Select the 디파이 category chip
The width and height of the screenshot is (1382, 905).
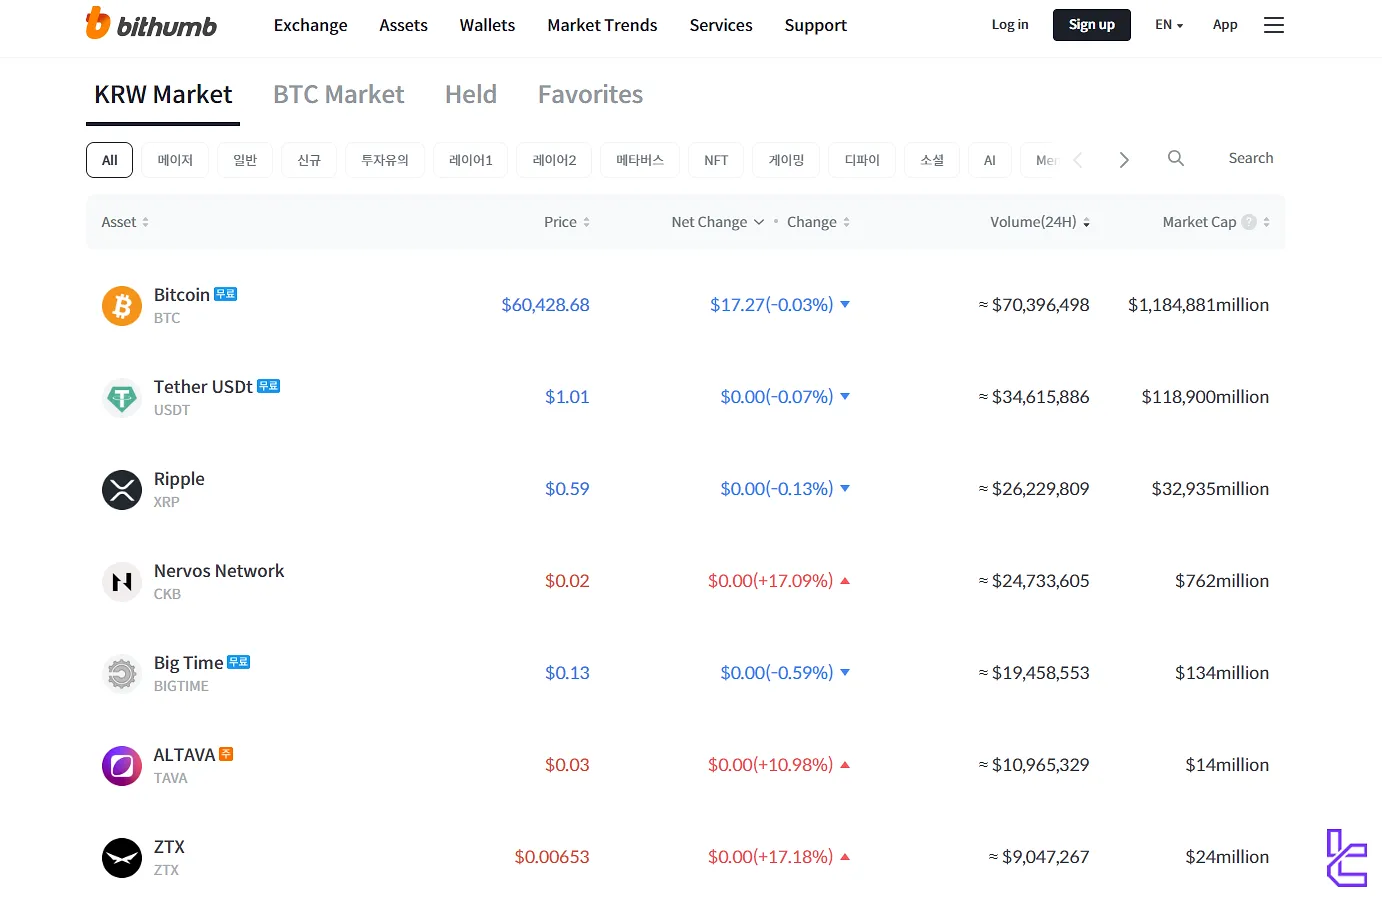pyautogui.click(x=862, y=160)
